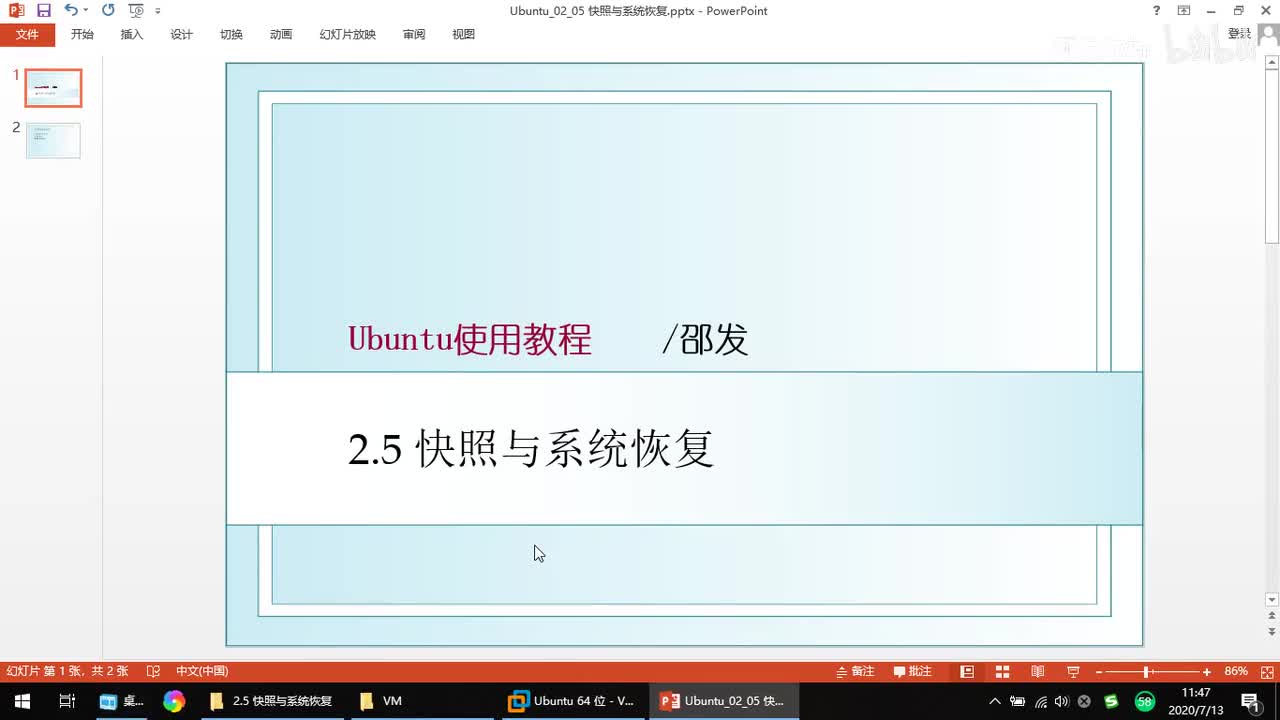
Task: Switch to the 插入 ribbon tab
Action: pyautogui.click(x=132, y=34)
